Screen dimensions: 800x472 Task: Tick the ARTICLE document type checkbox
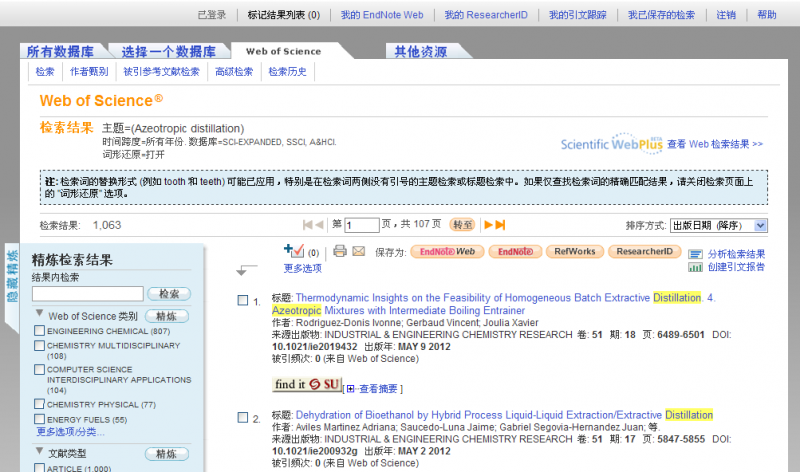click(x=39, y=467)
